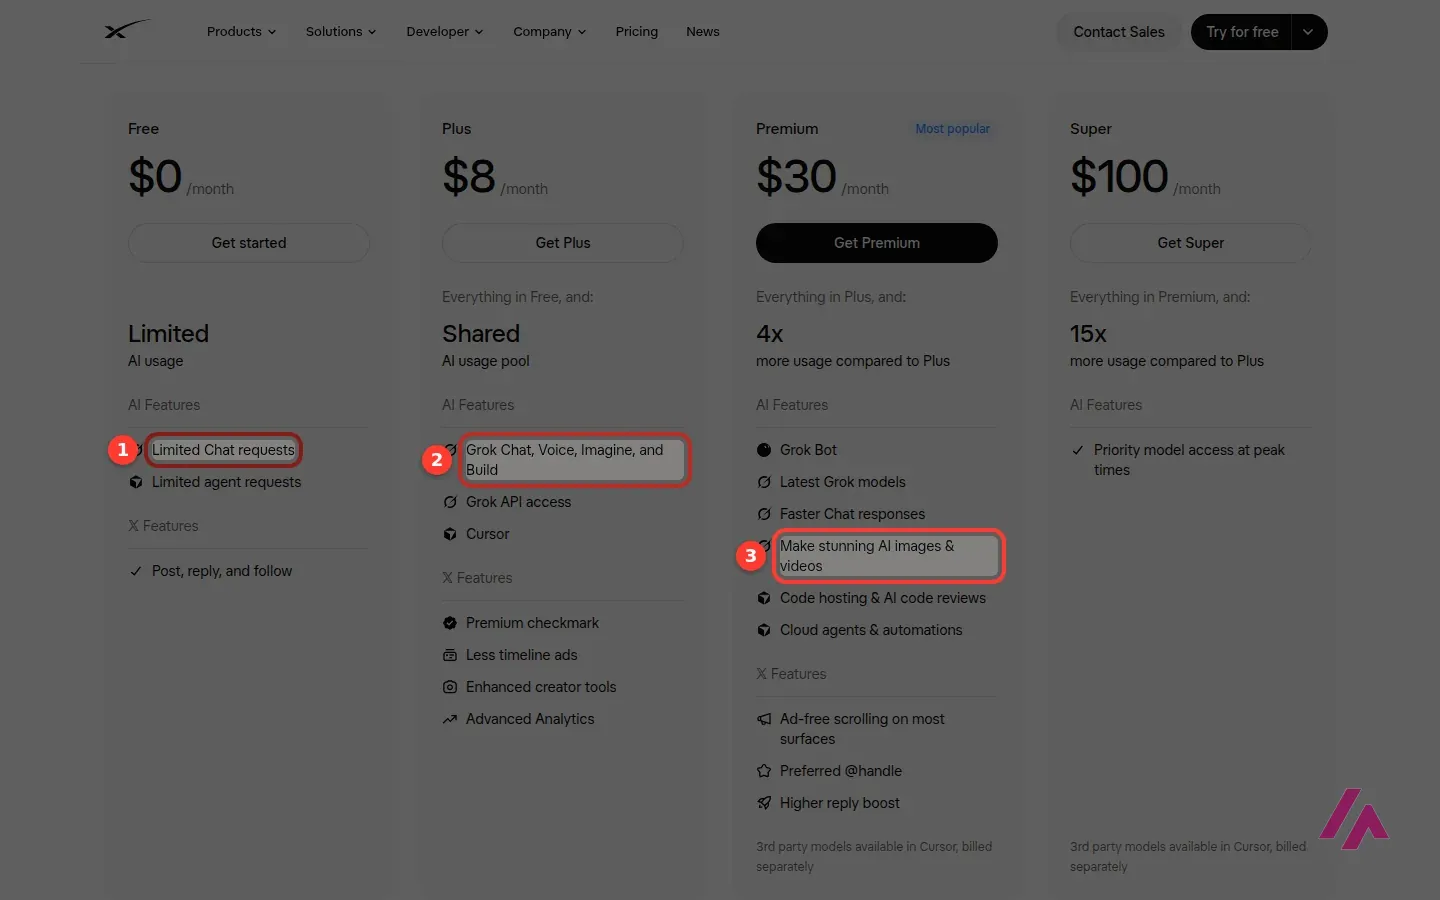Go to the Pricing page
This screenshot has height=900, width=1440.
(x=637, y=32)
